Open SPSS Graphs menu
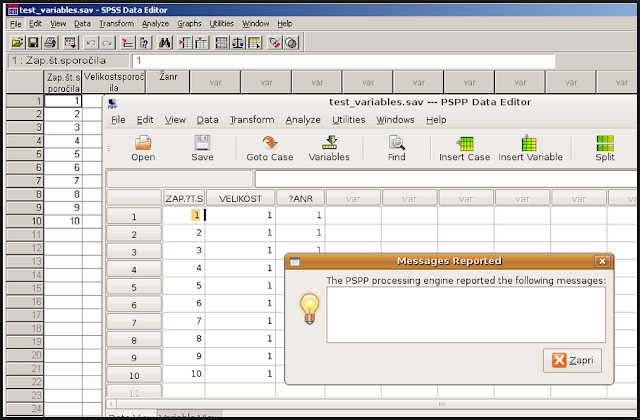 pos(189,24)
